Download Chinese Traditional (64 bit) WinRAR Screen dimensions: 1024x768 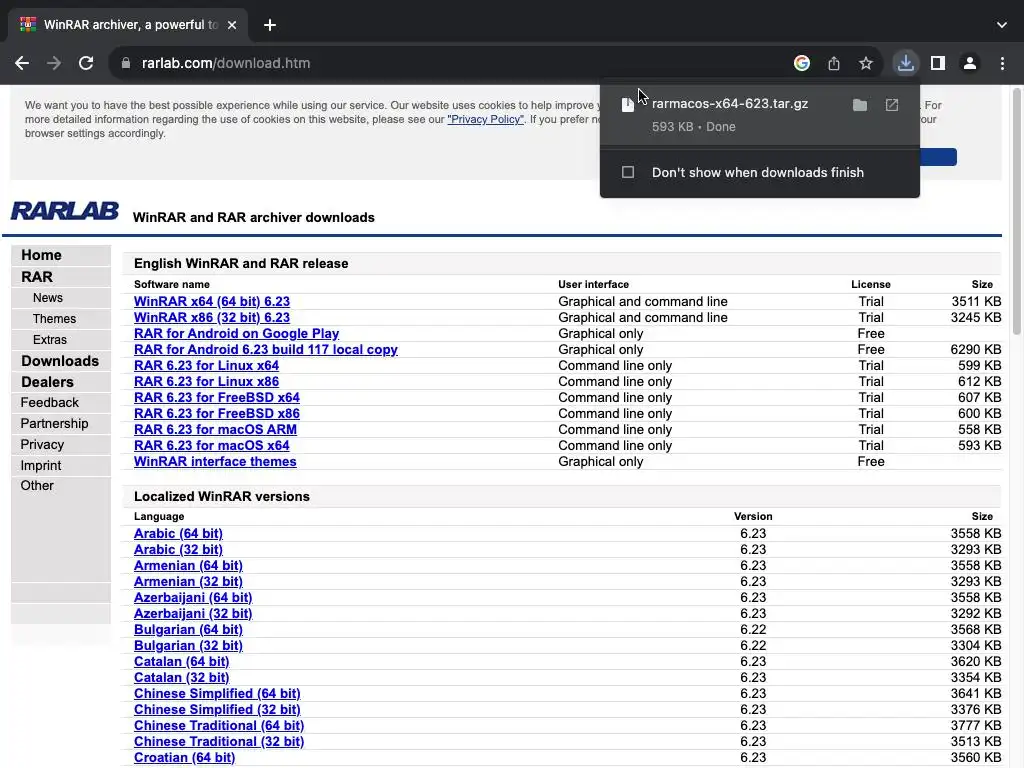coord(219,726)
